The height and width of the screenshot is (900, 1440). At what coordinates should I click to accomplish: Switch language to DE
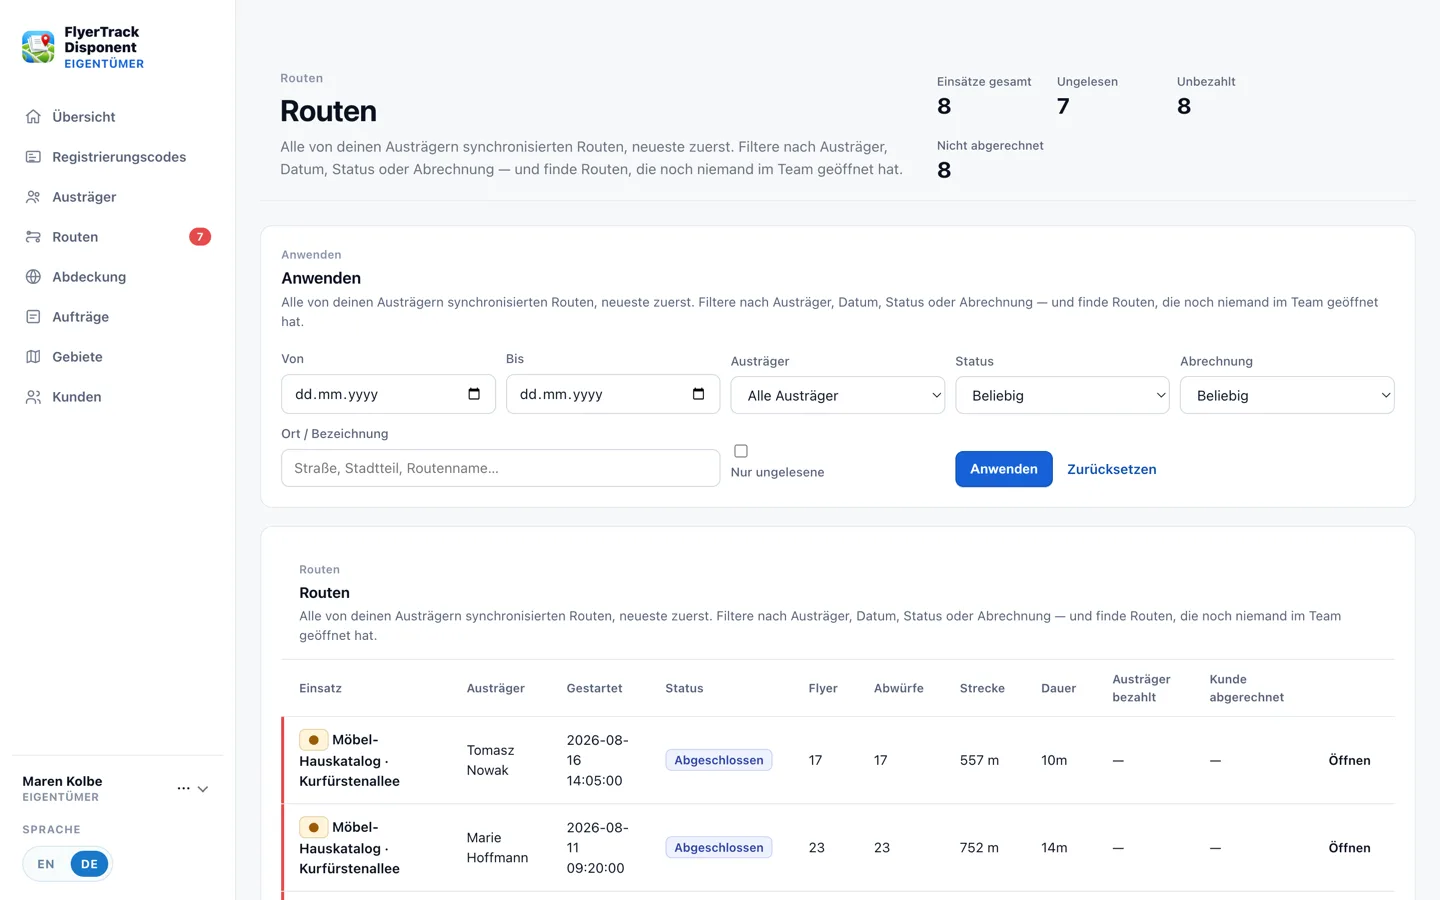pyautogui.click(x=89, y=864)
